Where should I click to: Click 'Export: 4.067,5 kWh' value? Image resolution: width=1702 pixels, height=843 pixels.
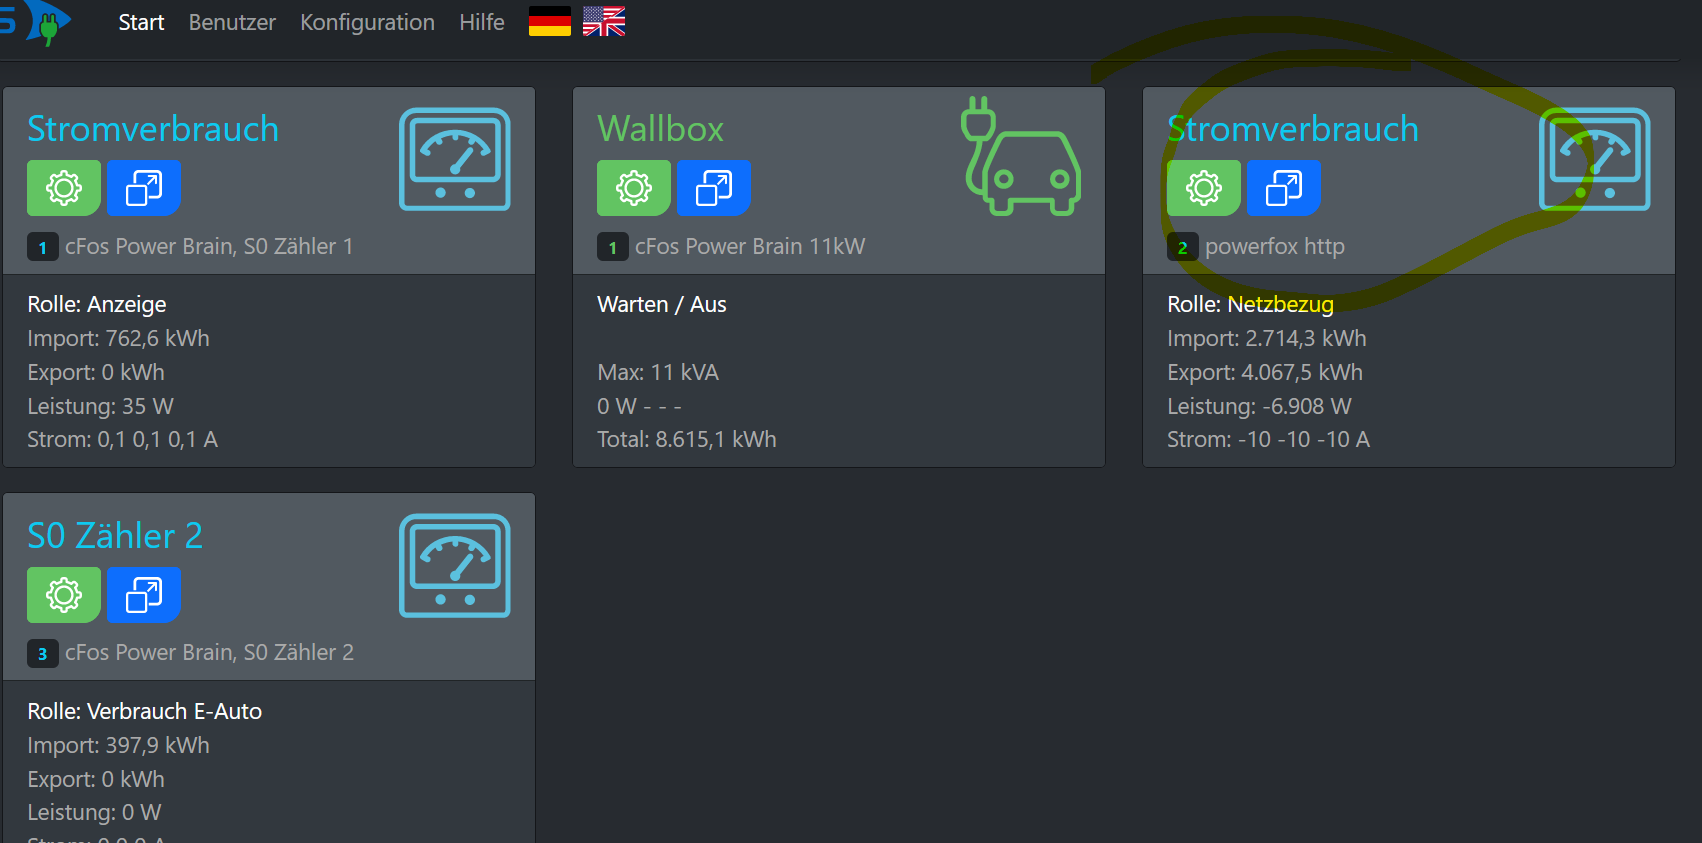(x=1265, y=372)
